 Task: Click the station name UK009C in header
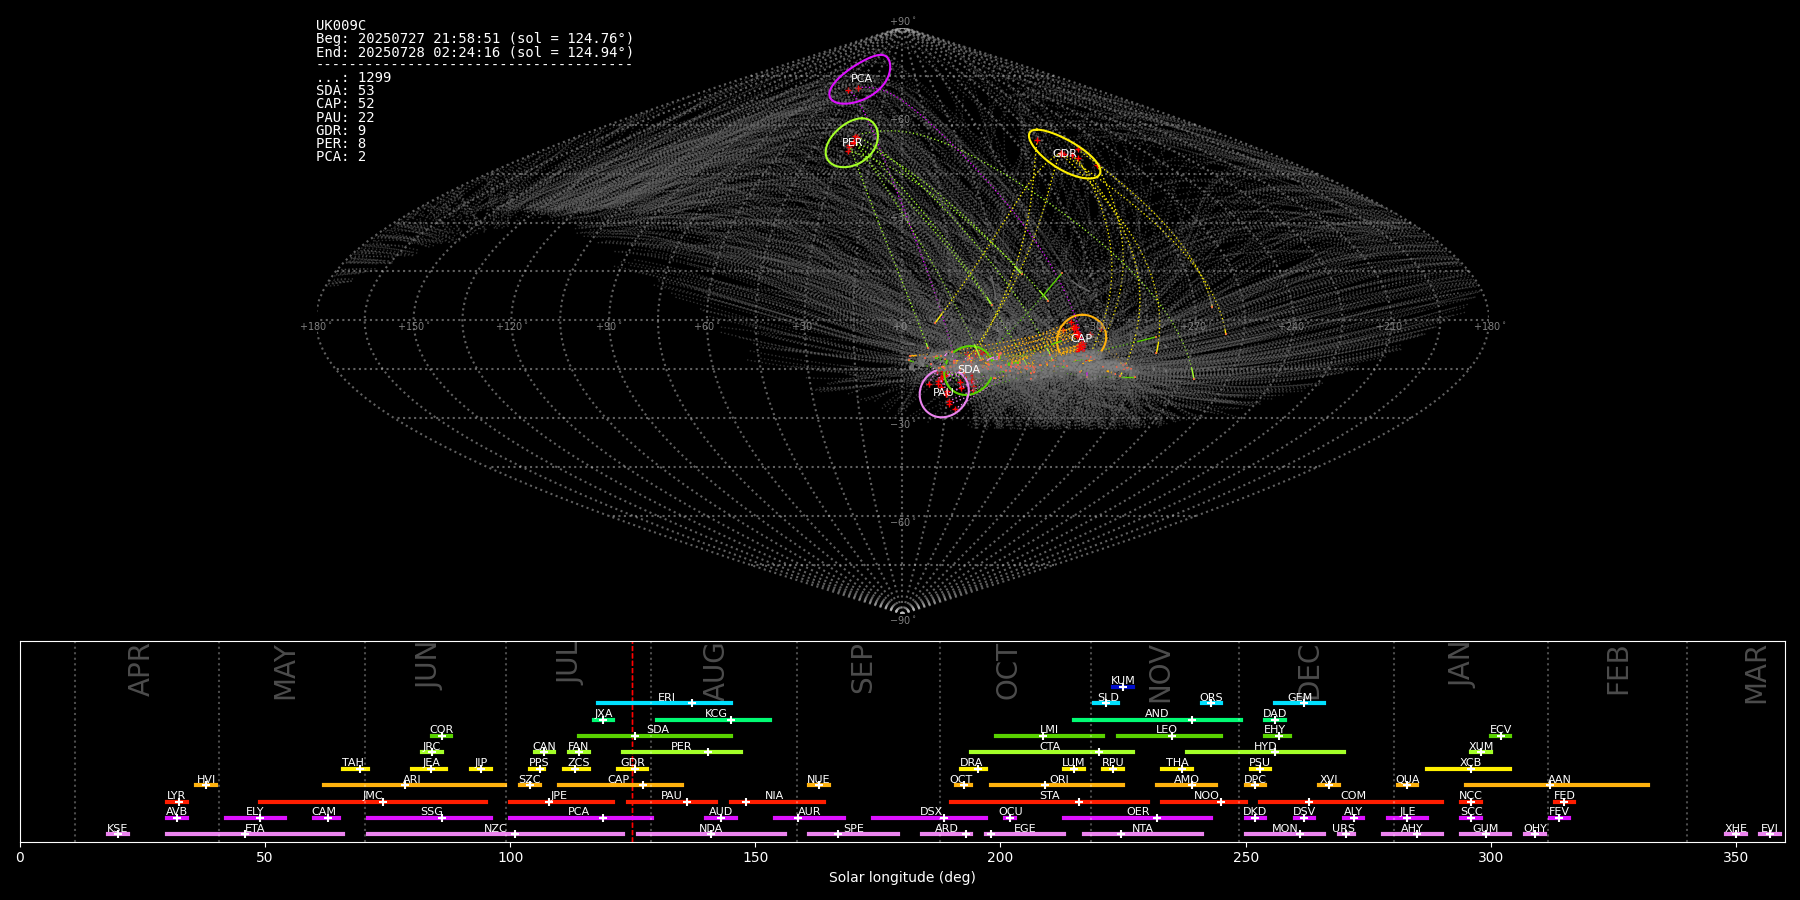(x=341, y=26)
